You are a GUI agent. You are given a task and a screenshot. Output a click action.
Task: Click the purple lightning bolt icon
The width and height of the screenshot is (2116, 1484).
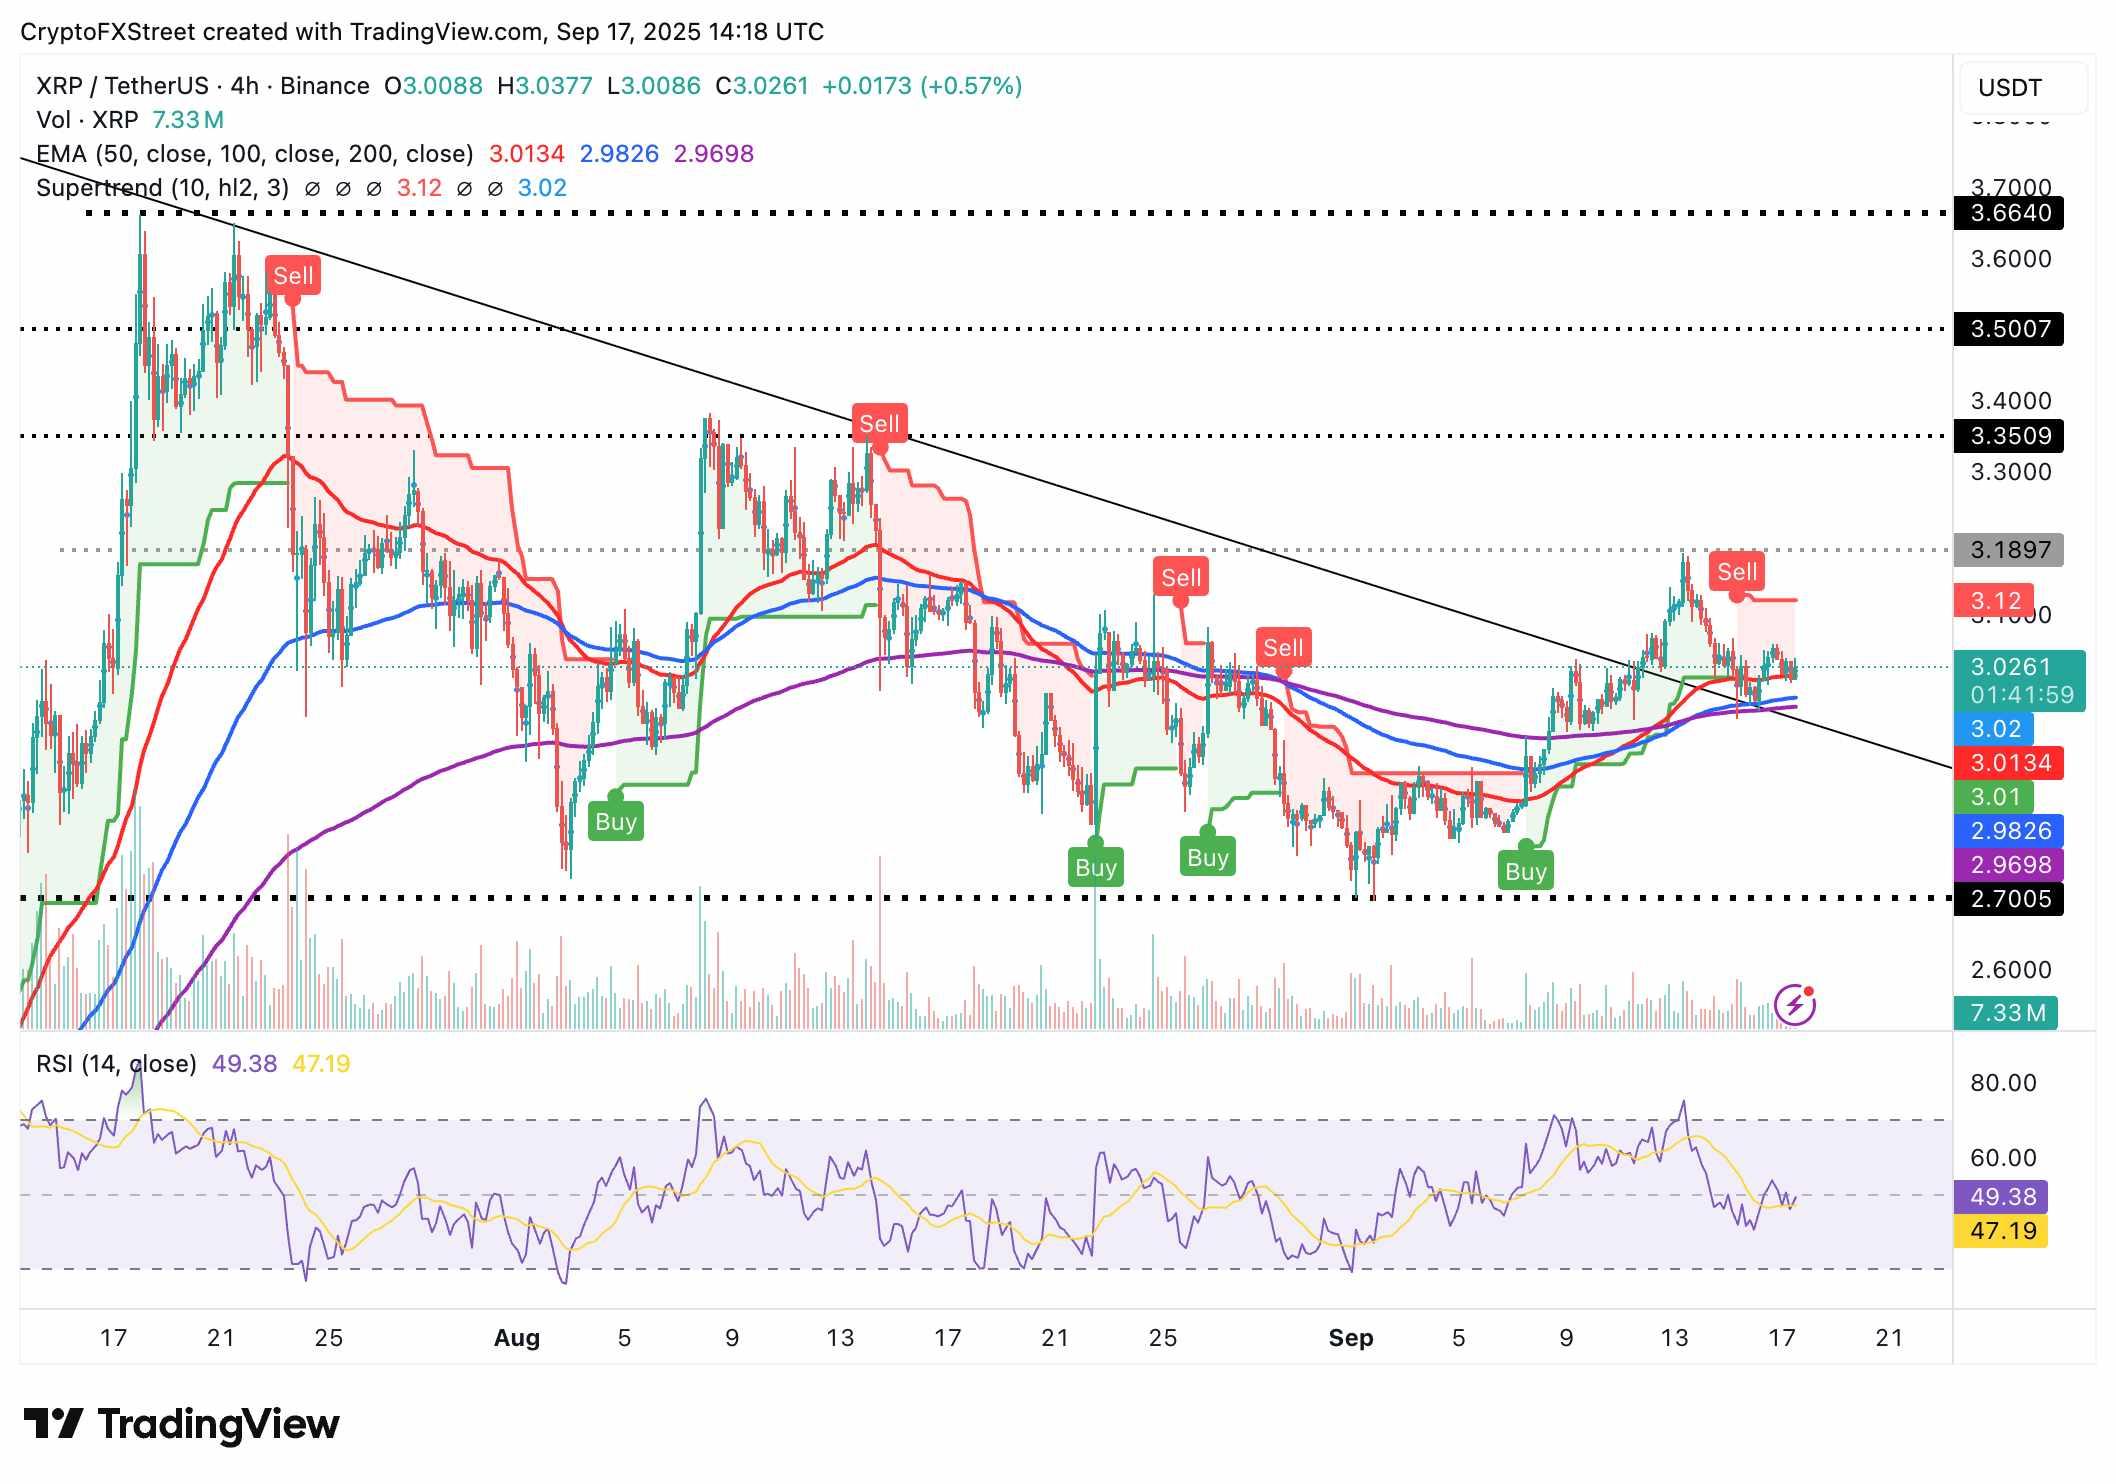(x=1795, y=1004)
